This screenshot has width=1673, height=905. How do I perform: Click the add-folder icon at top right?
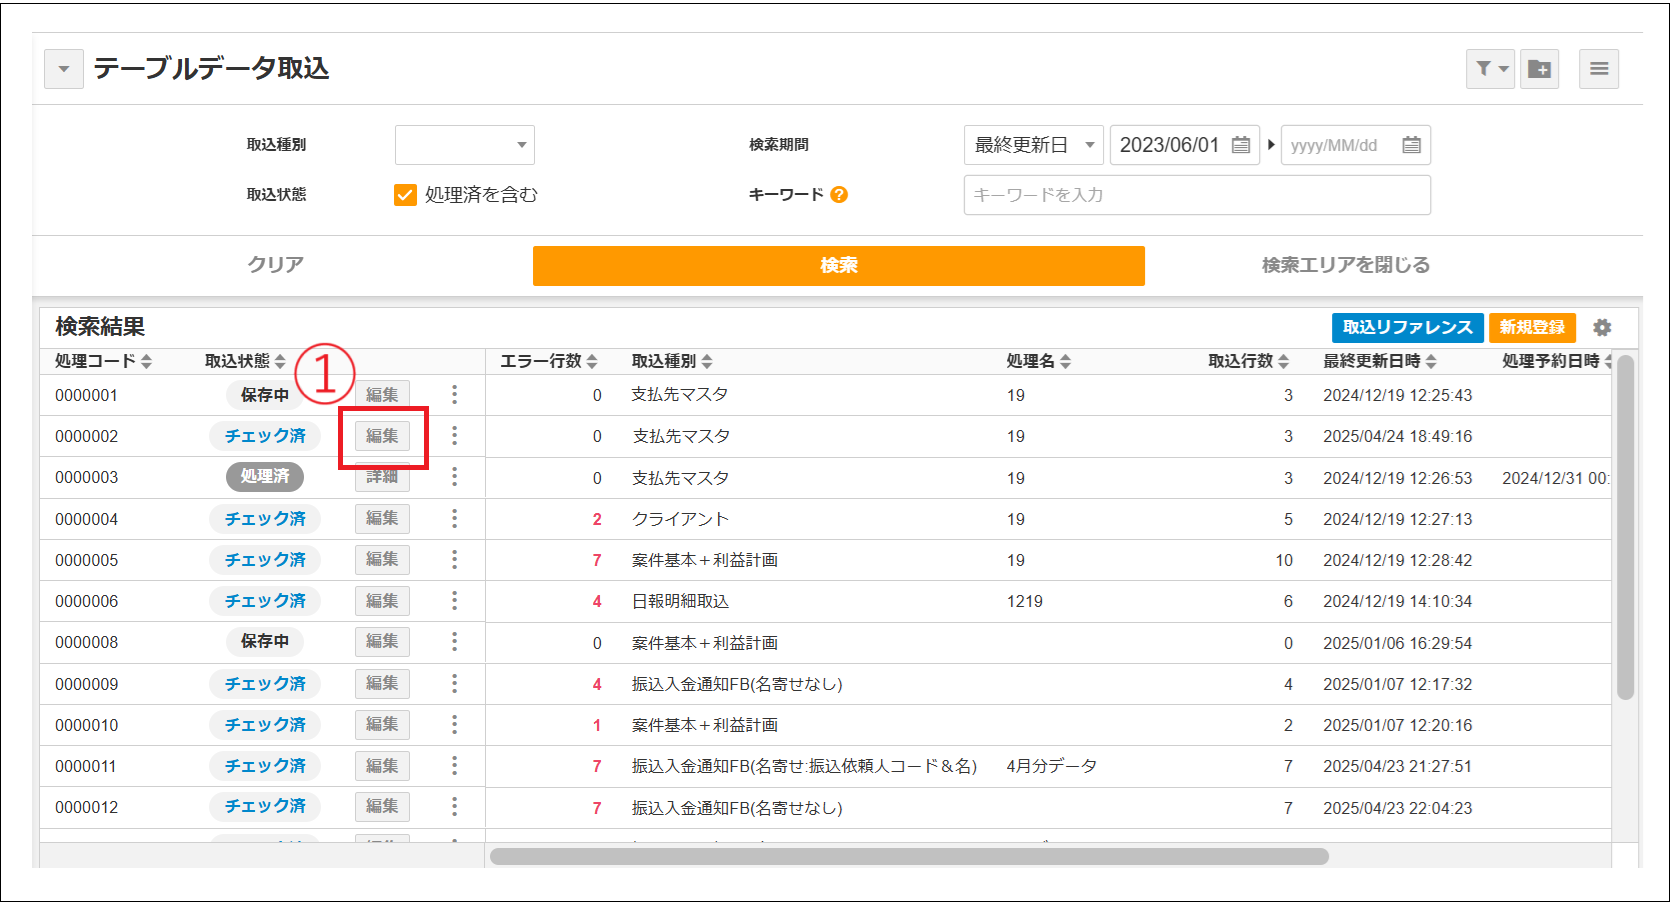coord(1540,69)
